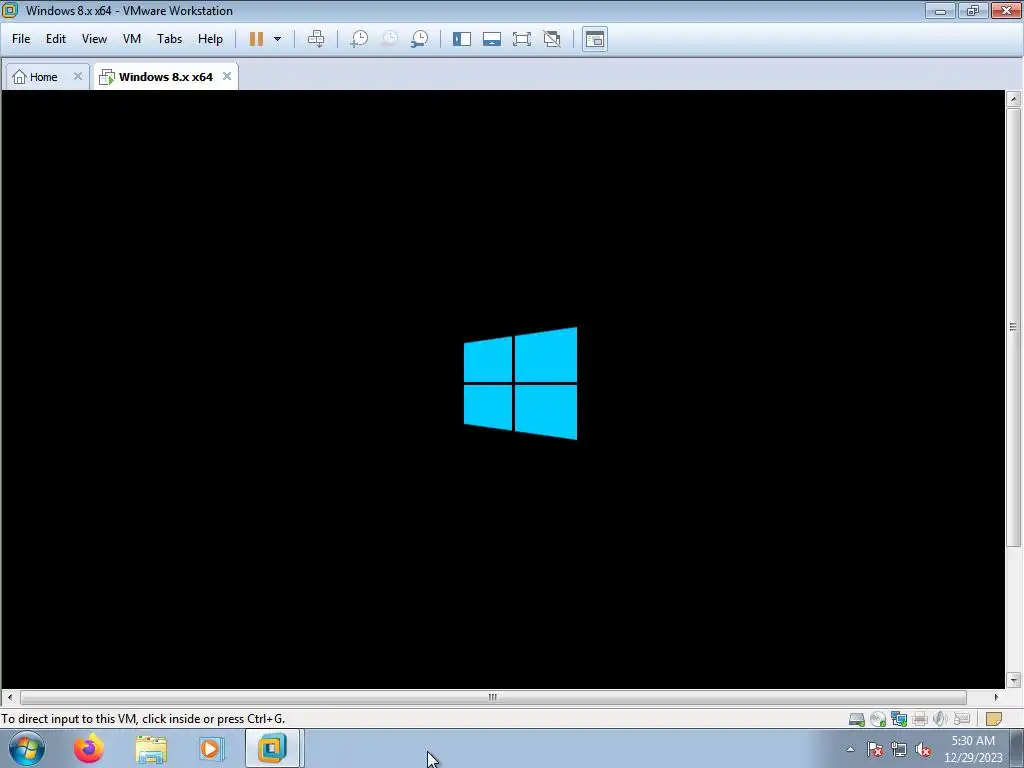Click the network adapter status icon
1024x768 pixels.
[899, 720]
